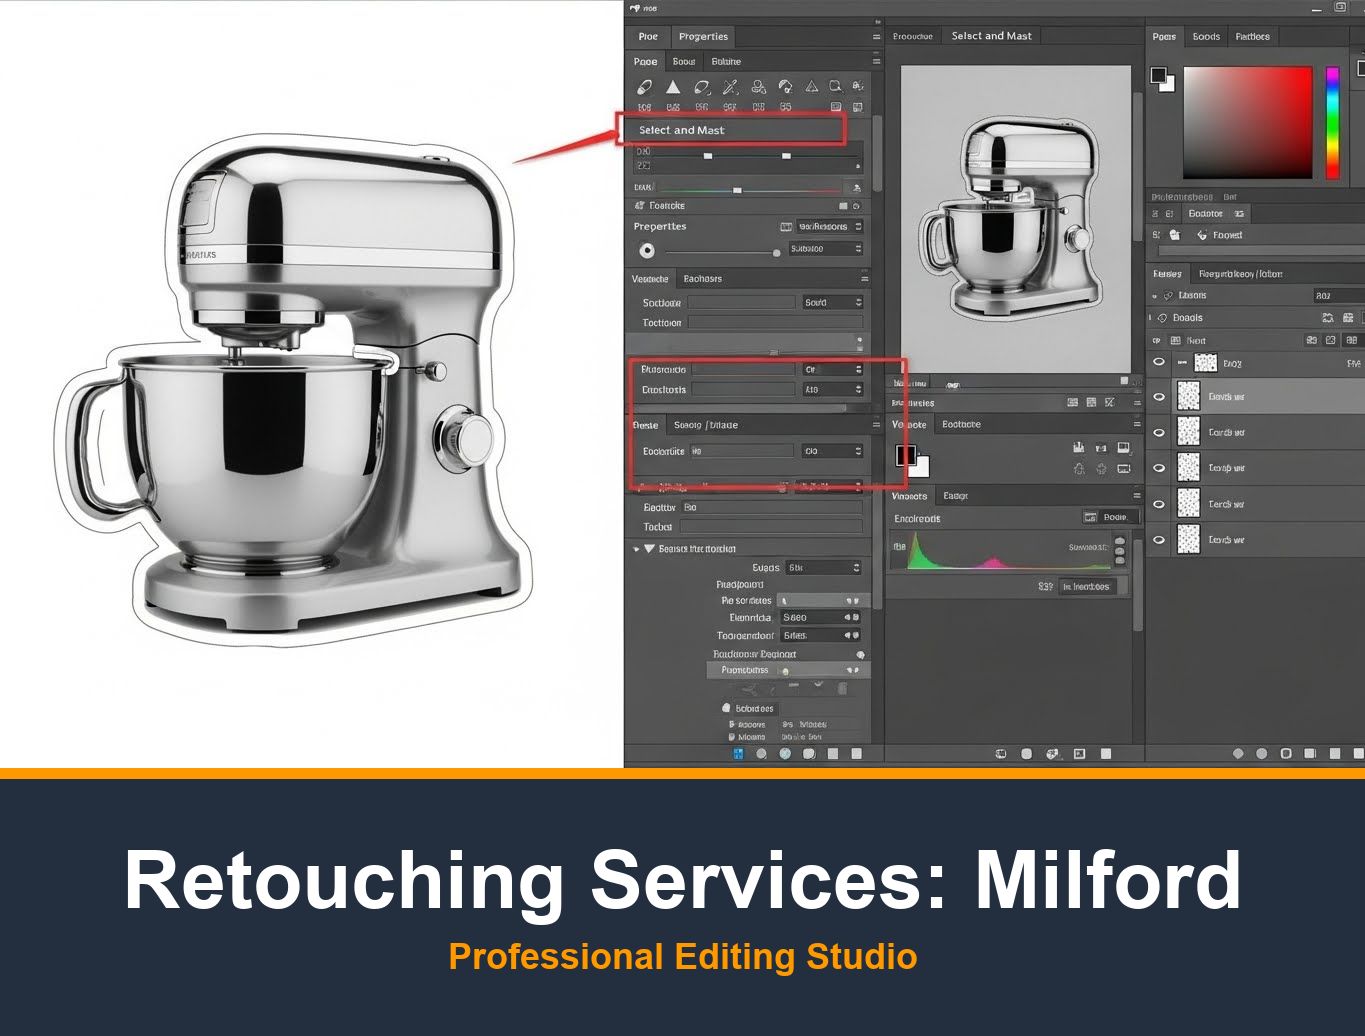Select the scissors crop tool
This screenshot has height=1036, width=1365.
click(729, 87)
